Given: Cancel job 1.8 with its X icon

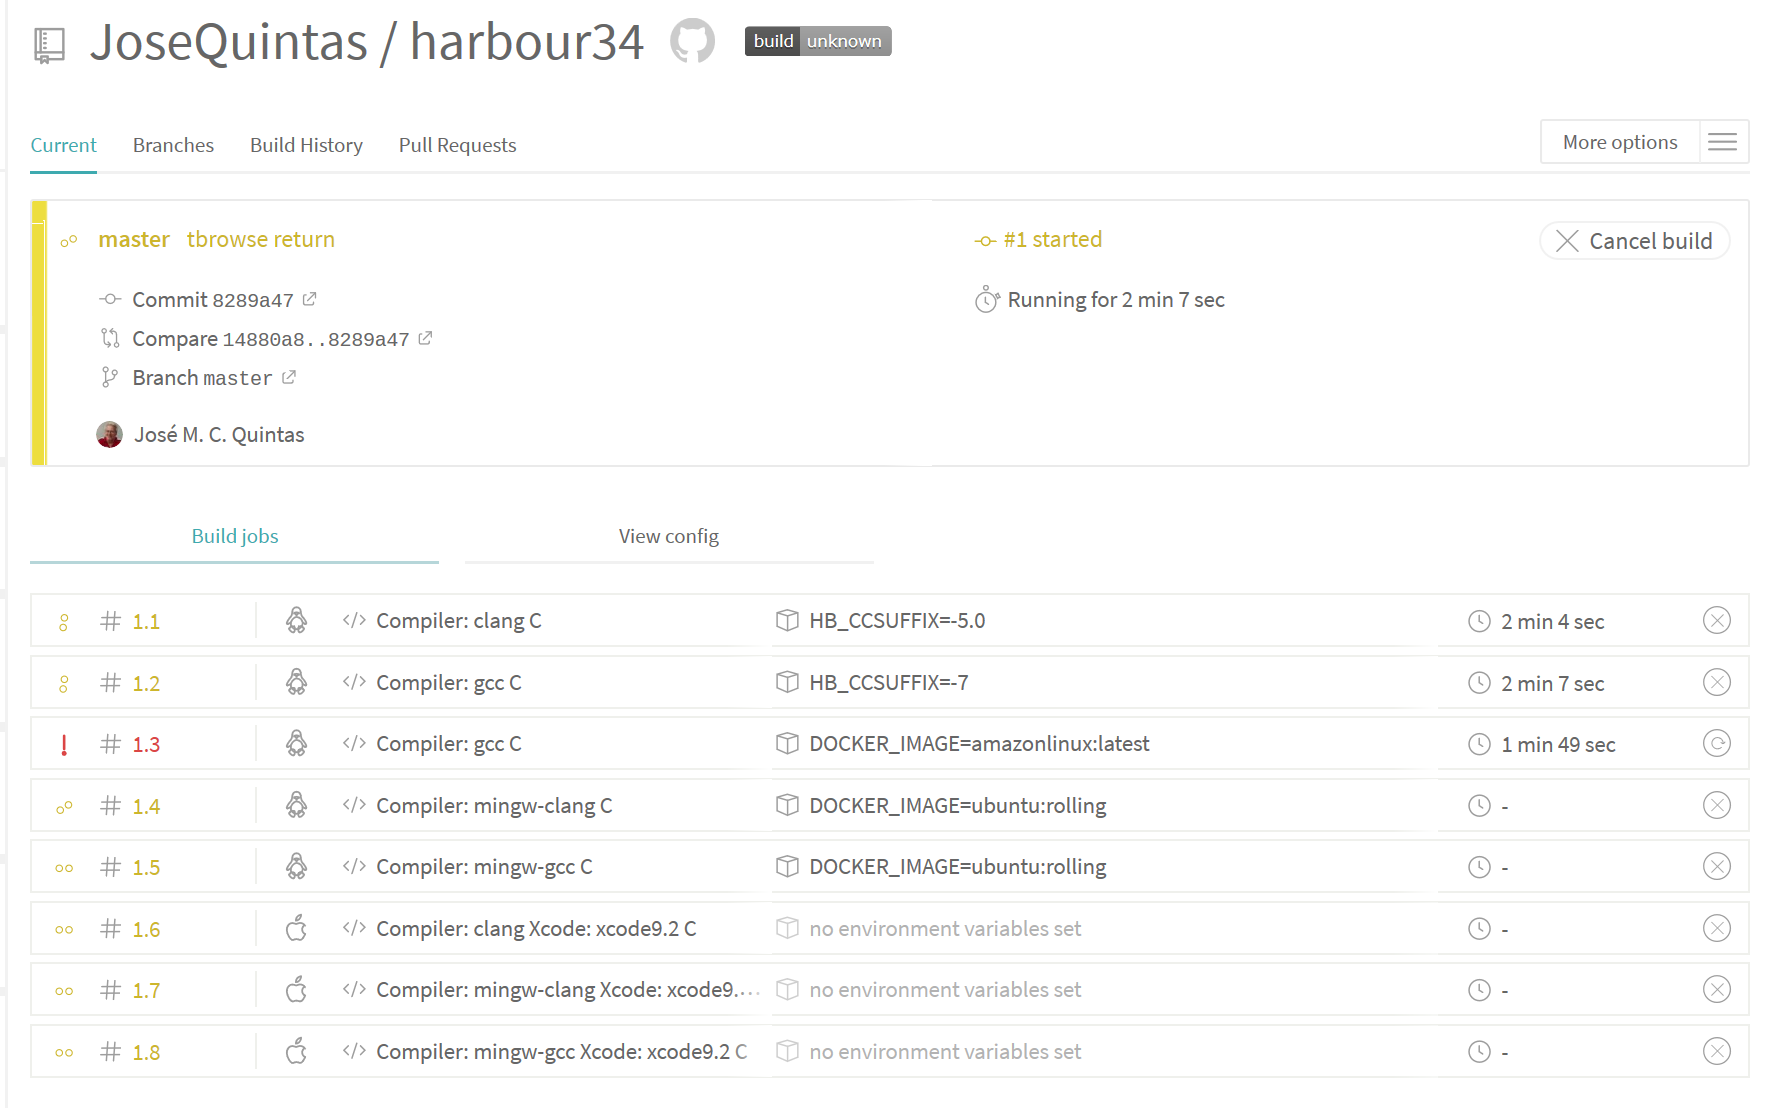Looking at the screenshot, I should point(1716,1052).
